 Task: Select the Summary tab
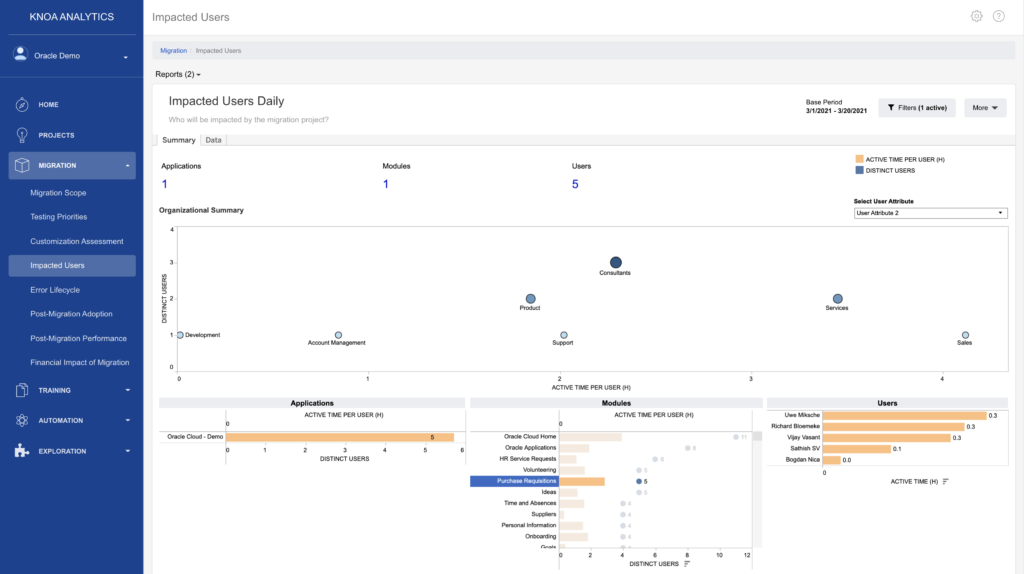tap(178, 140)
